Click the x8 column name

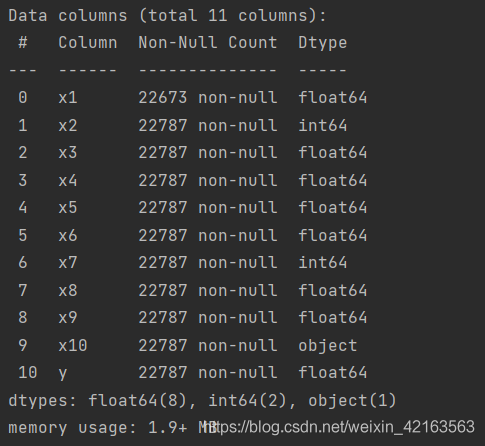pyautogui.click(x=68, y=290)
